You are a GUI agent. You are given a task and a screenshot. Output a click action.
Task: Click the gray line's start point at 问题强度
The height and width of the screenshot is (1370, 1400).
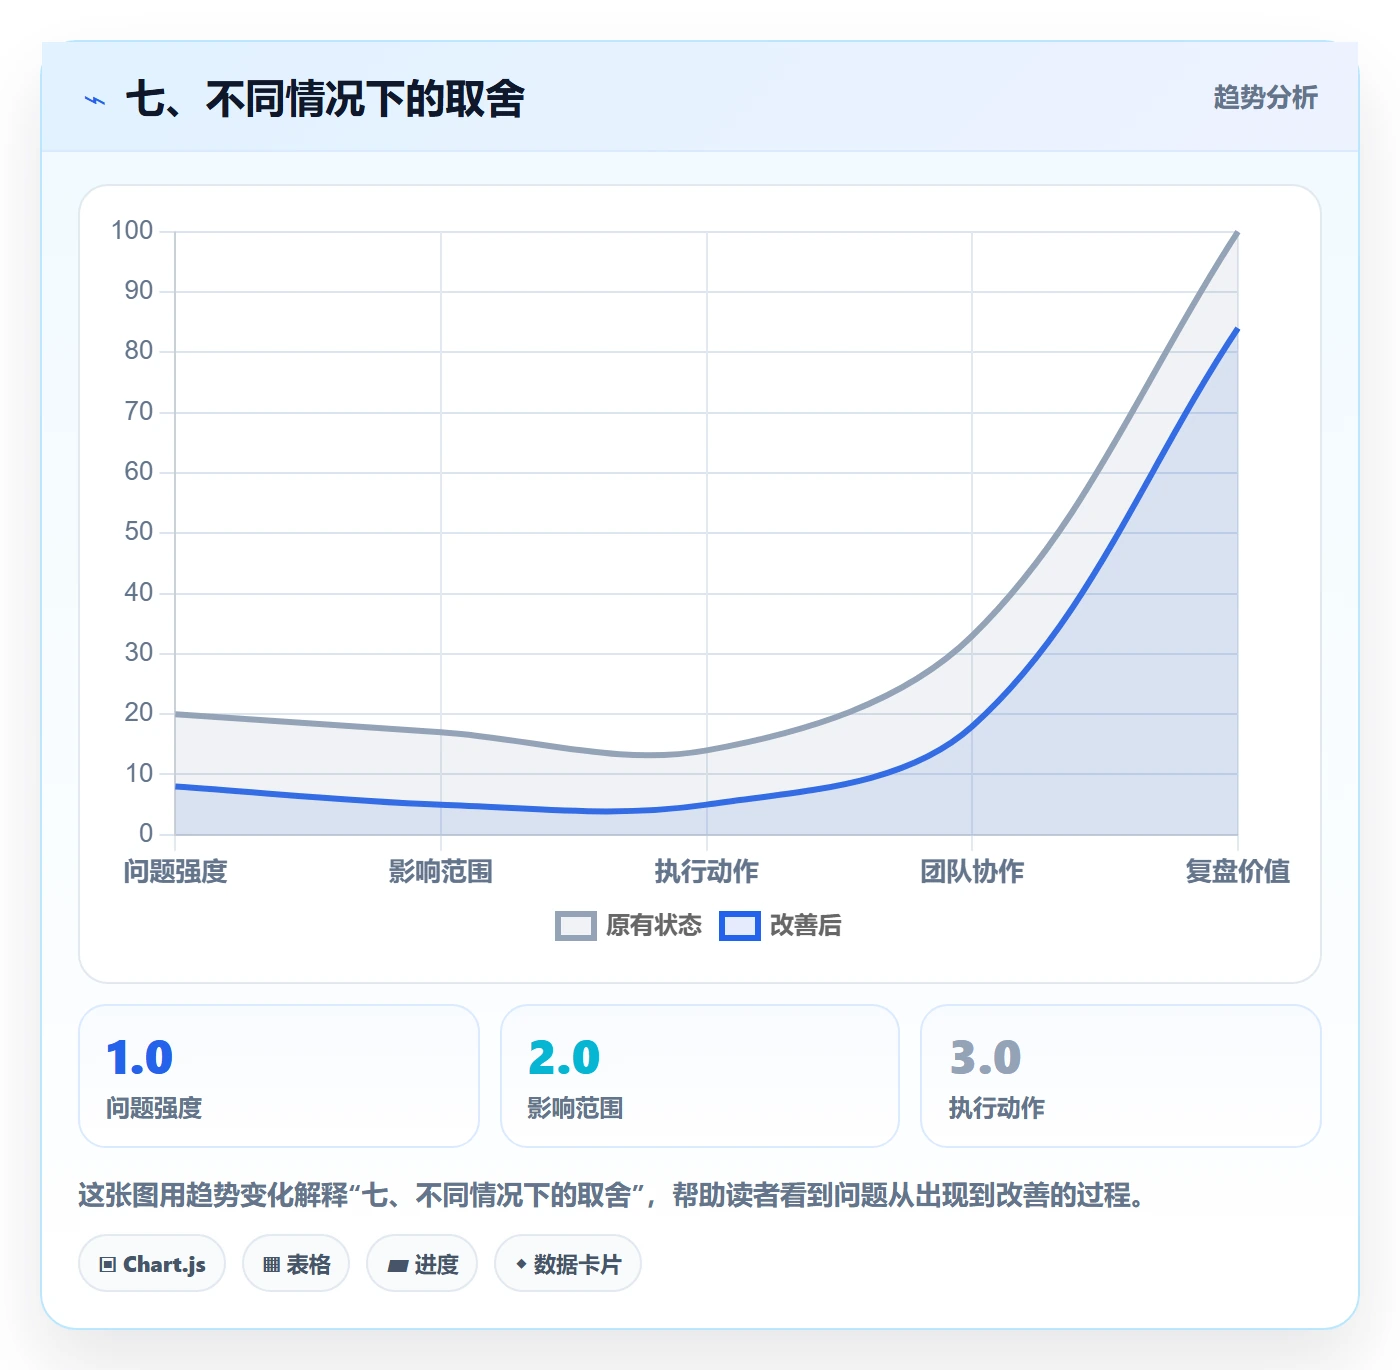click(175, 714)
